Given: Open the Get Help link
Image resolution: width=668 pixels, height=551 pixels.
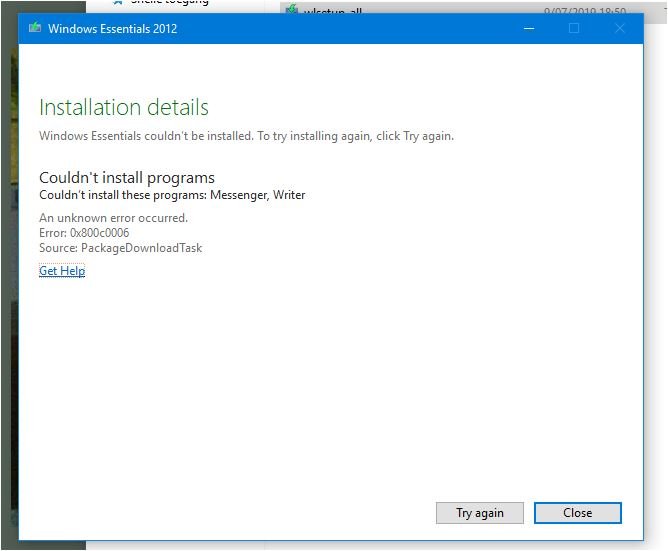Looking at the screenshot, I should 62,271.
